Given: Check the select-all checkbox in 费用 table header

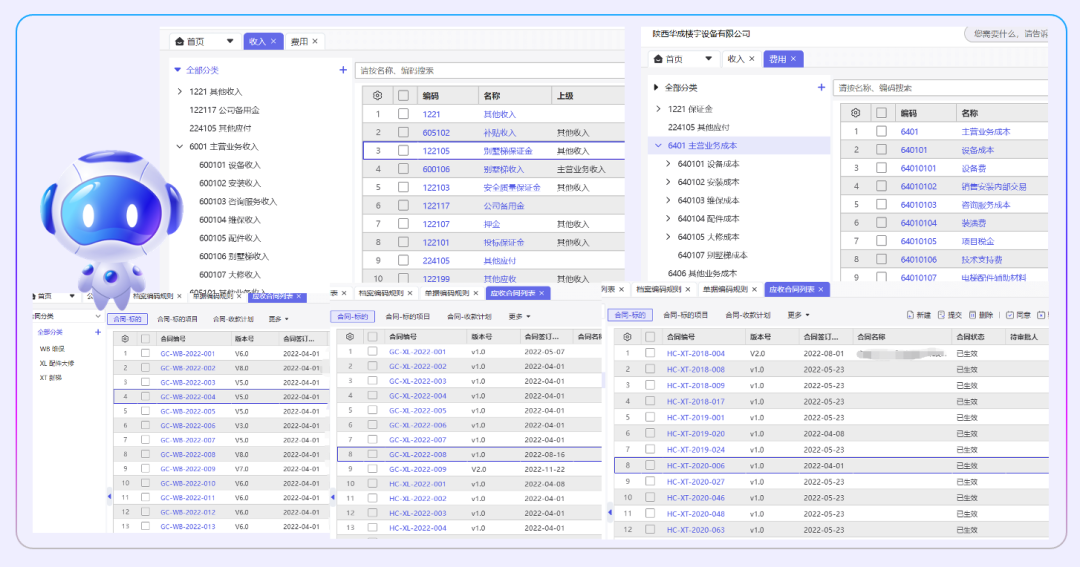Looking at the screenshot, I should 881,113.
